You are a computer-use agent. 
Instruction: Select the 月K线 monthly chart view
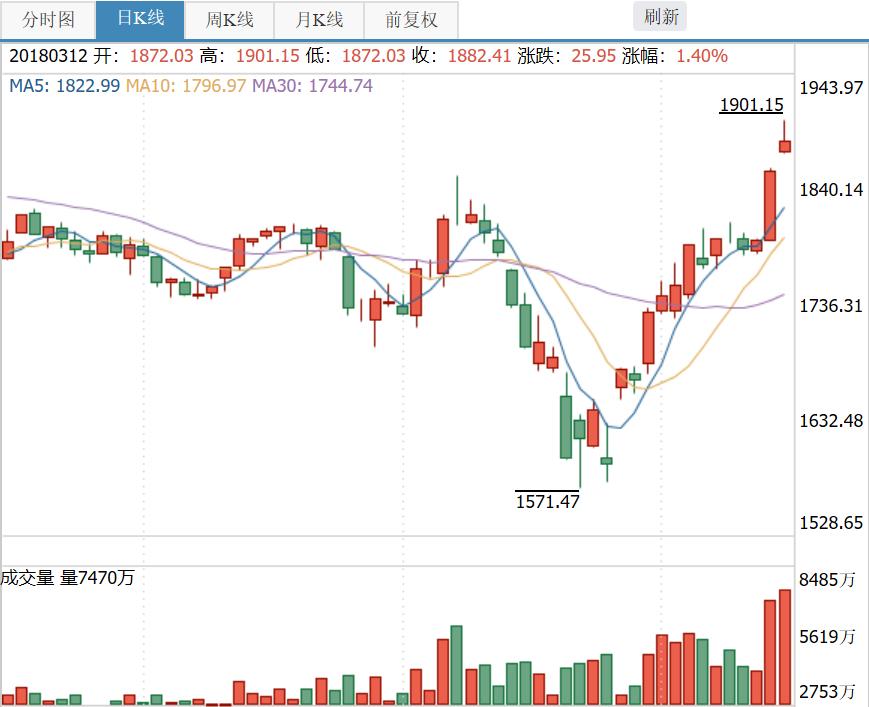click(320, 19)
